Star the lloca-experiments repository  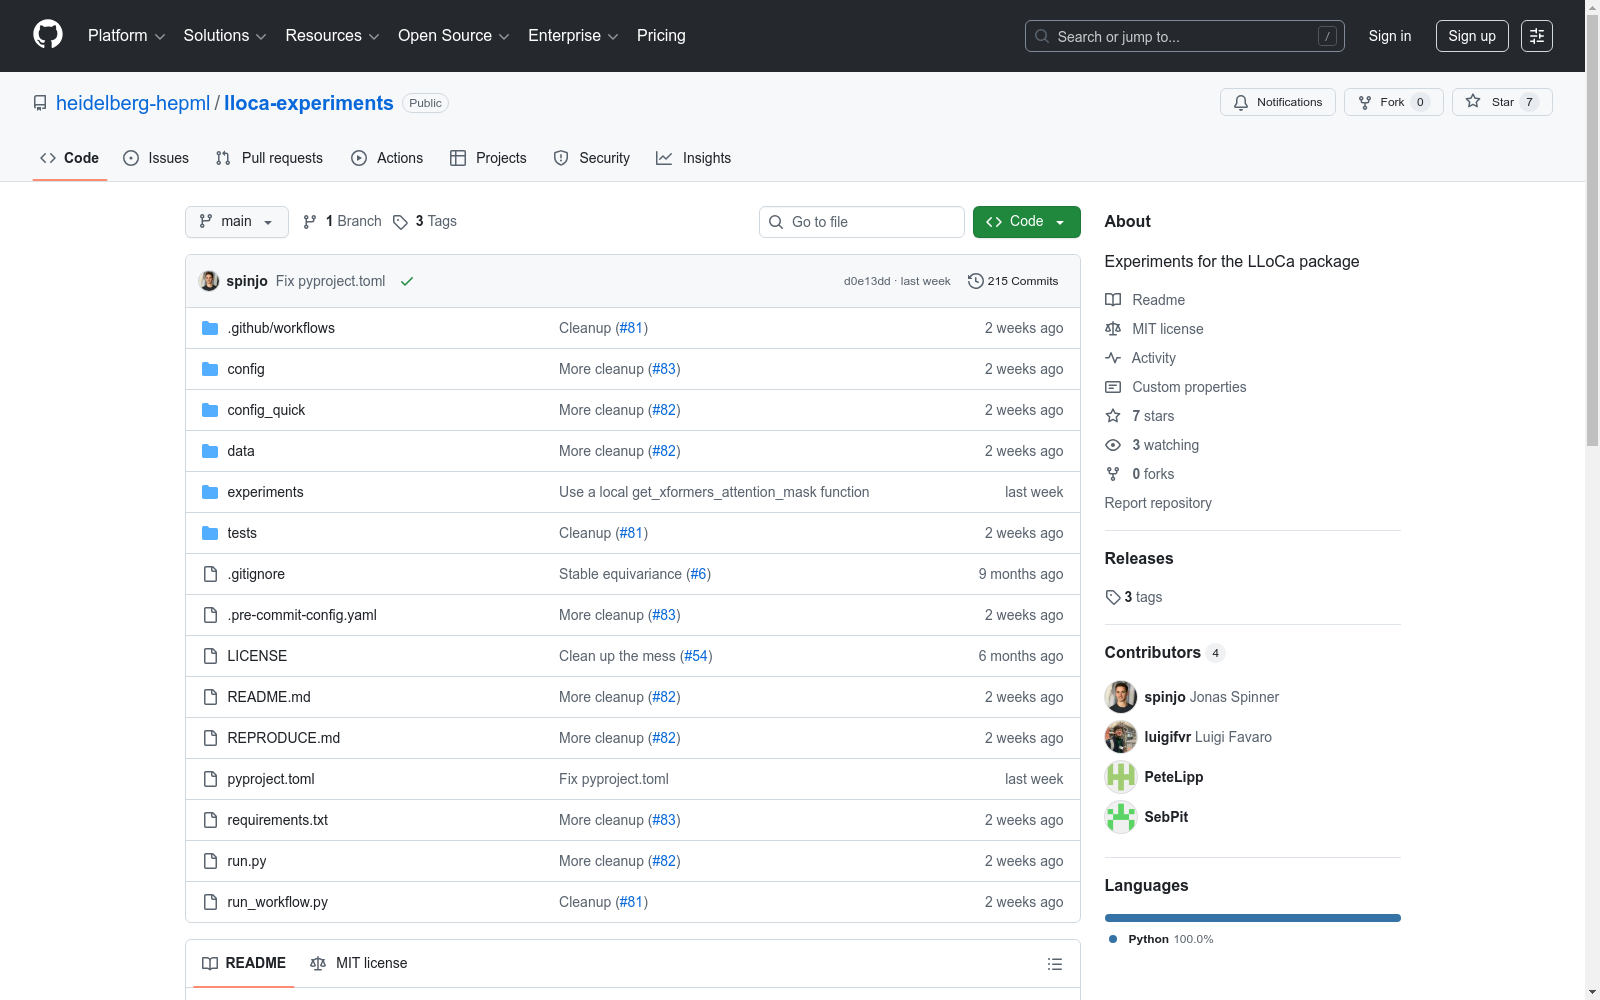tap(1501, 102)
